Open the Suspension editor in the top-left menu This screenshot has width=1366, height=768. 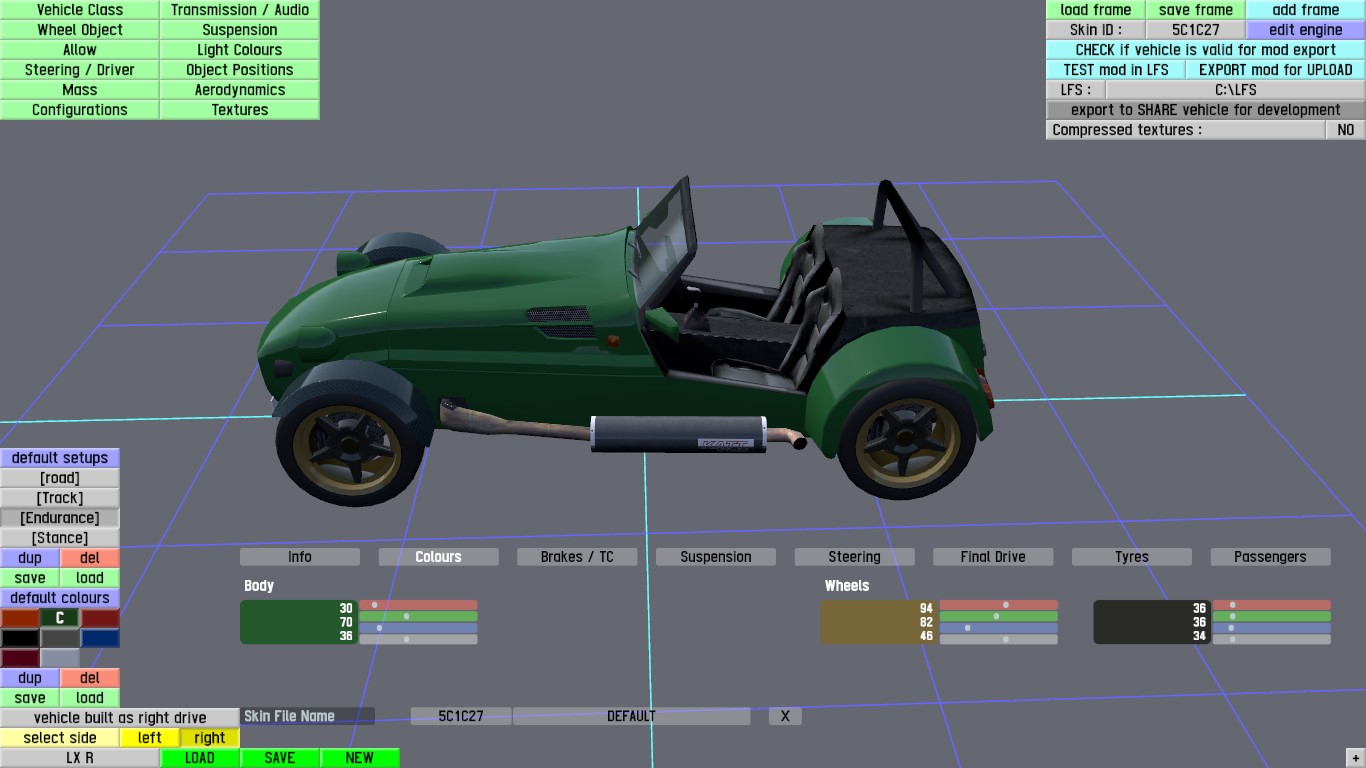click(240, 30)
